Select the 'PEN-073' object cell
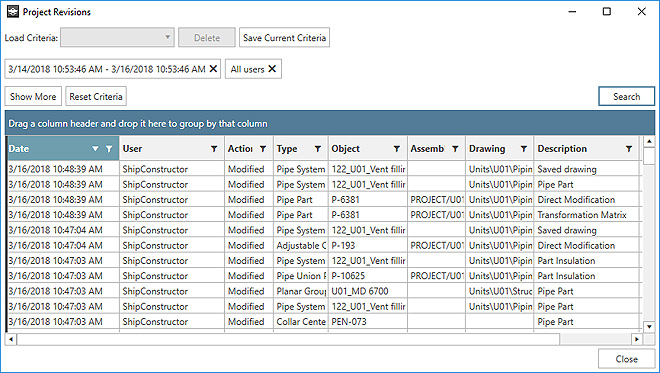 pos(367,322)
